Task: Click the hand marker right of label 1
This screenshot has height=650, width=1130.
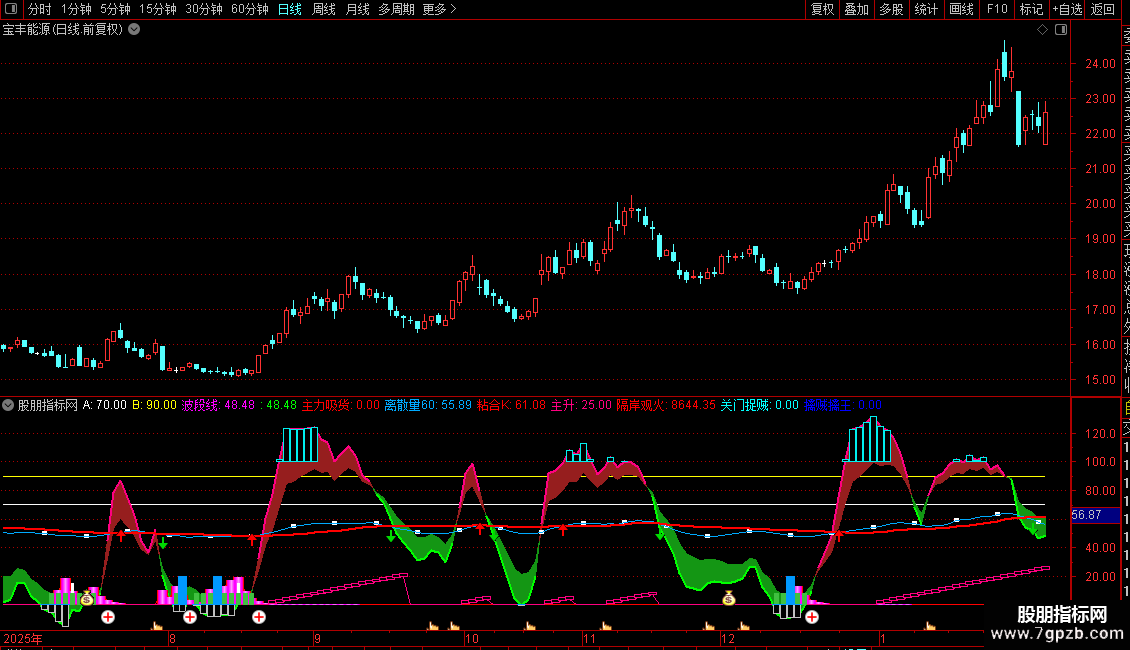Action: [x=930, y=625]
